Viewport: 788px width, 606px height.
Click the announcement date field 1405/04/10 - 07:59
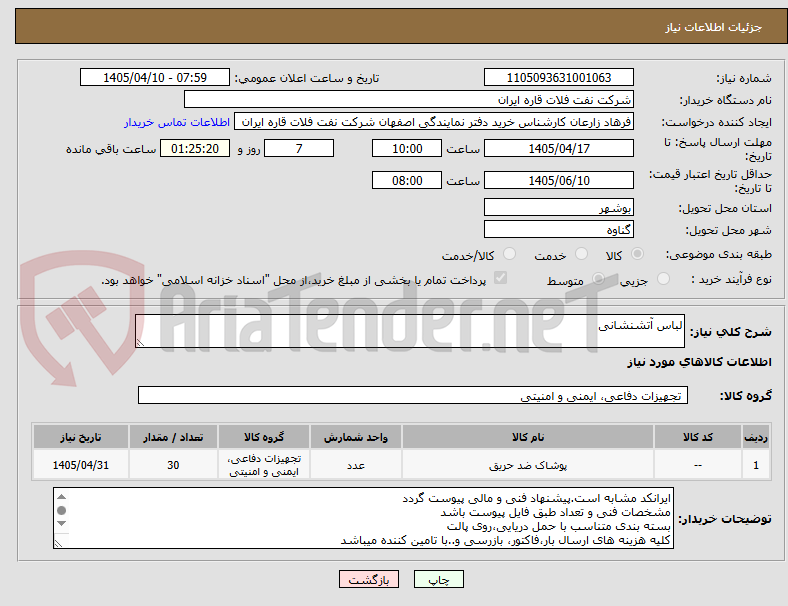click(x=155, y=77)
